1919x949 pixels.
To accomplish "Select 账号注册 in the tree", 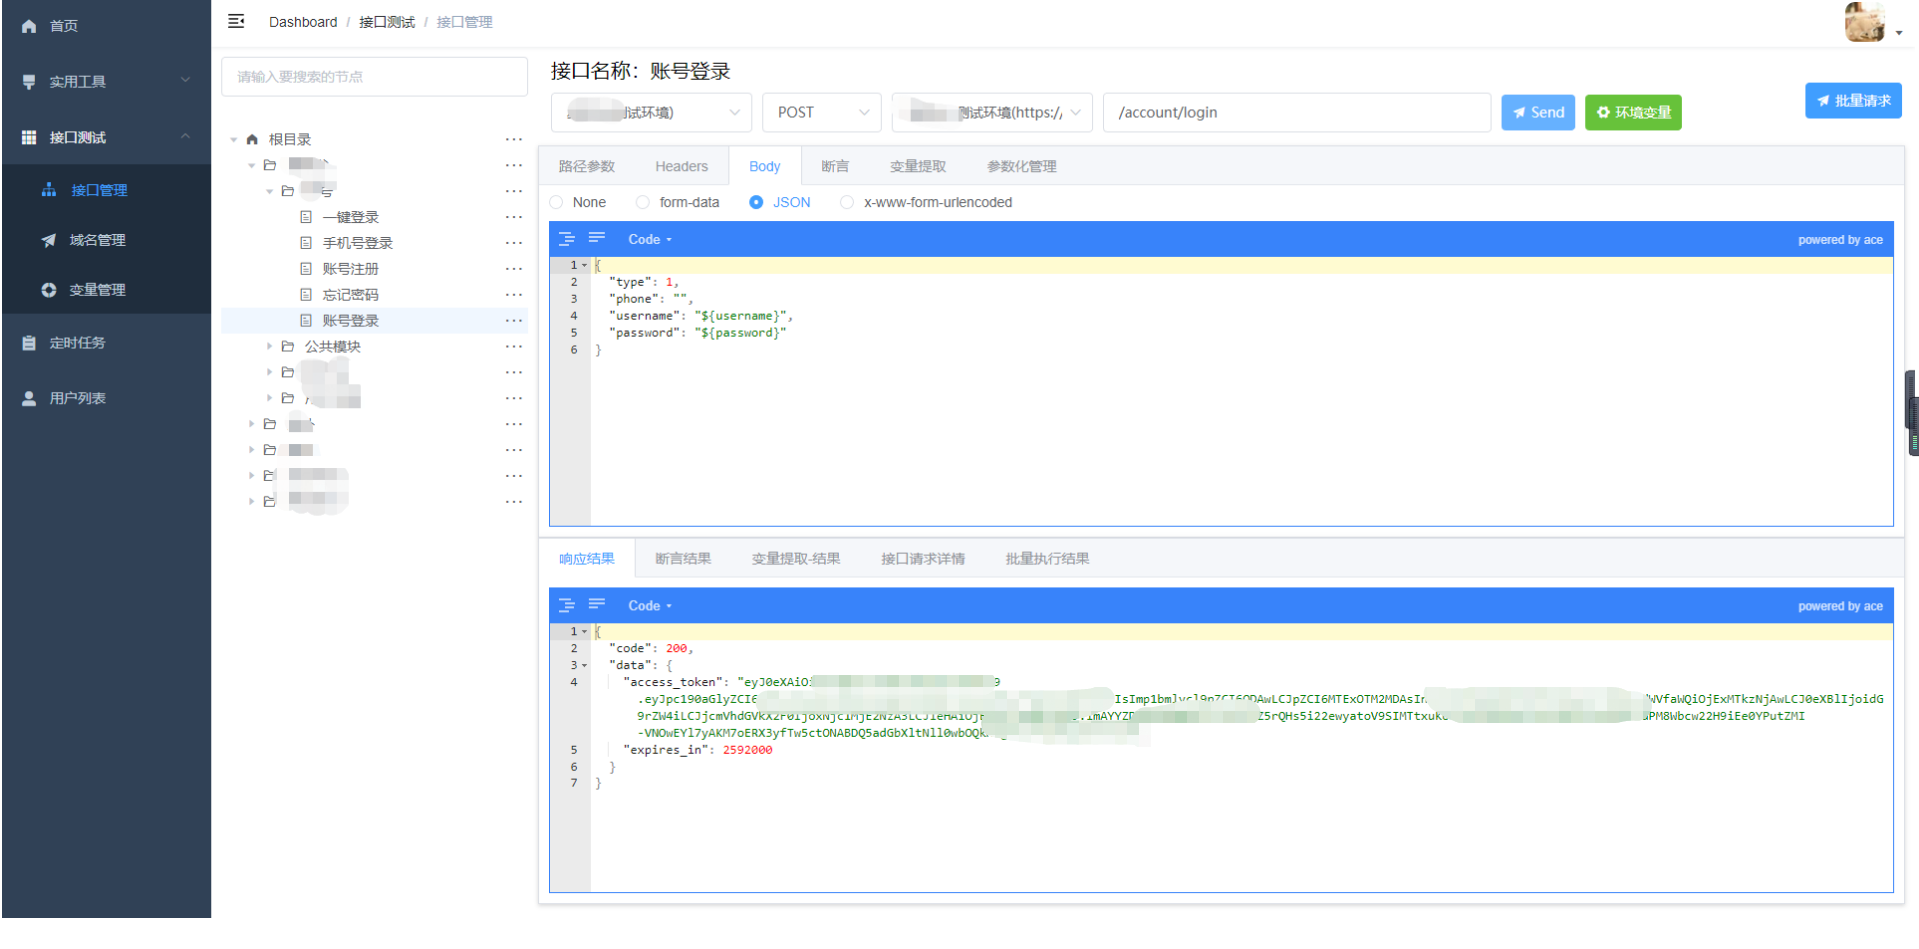I will click(350, 269).
